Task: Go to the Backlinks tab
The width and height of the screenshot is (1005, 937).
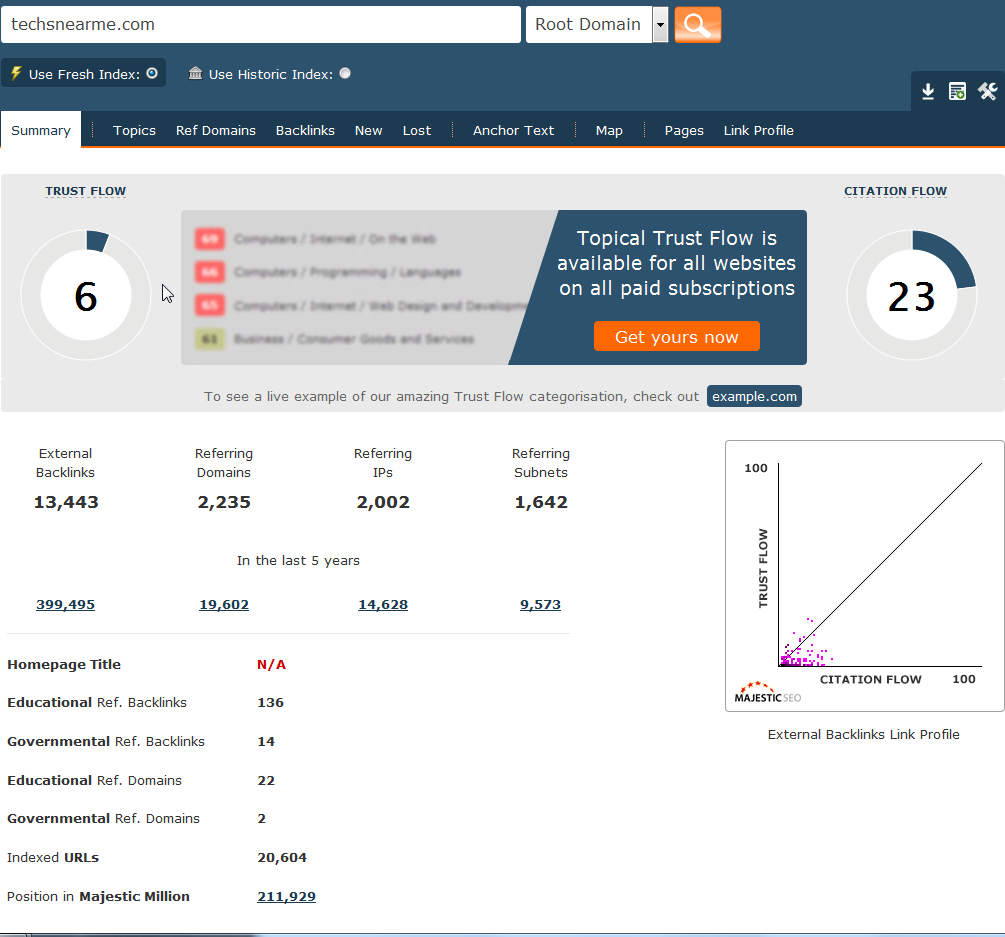Action: 305,130
